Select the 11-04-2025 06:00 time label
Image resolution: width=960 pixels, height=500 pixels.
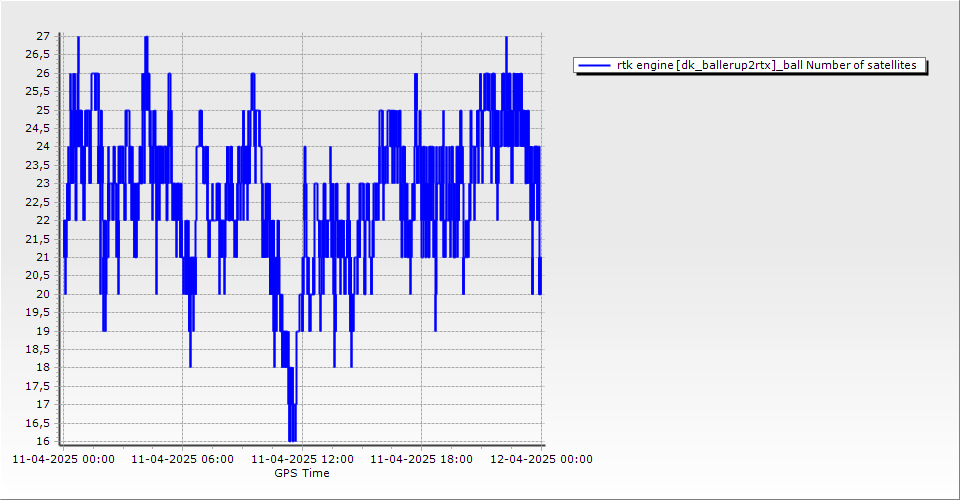182,460
